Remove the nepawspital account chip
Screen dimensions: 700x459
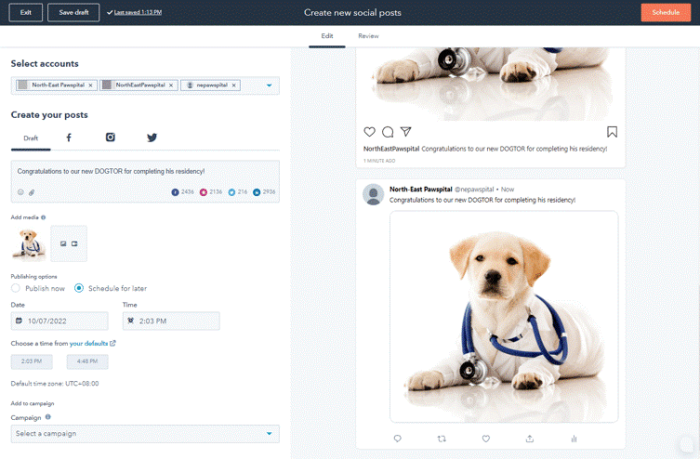tap(234, 86)
